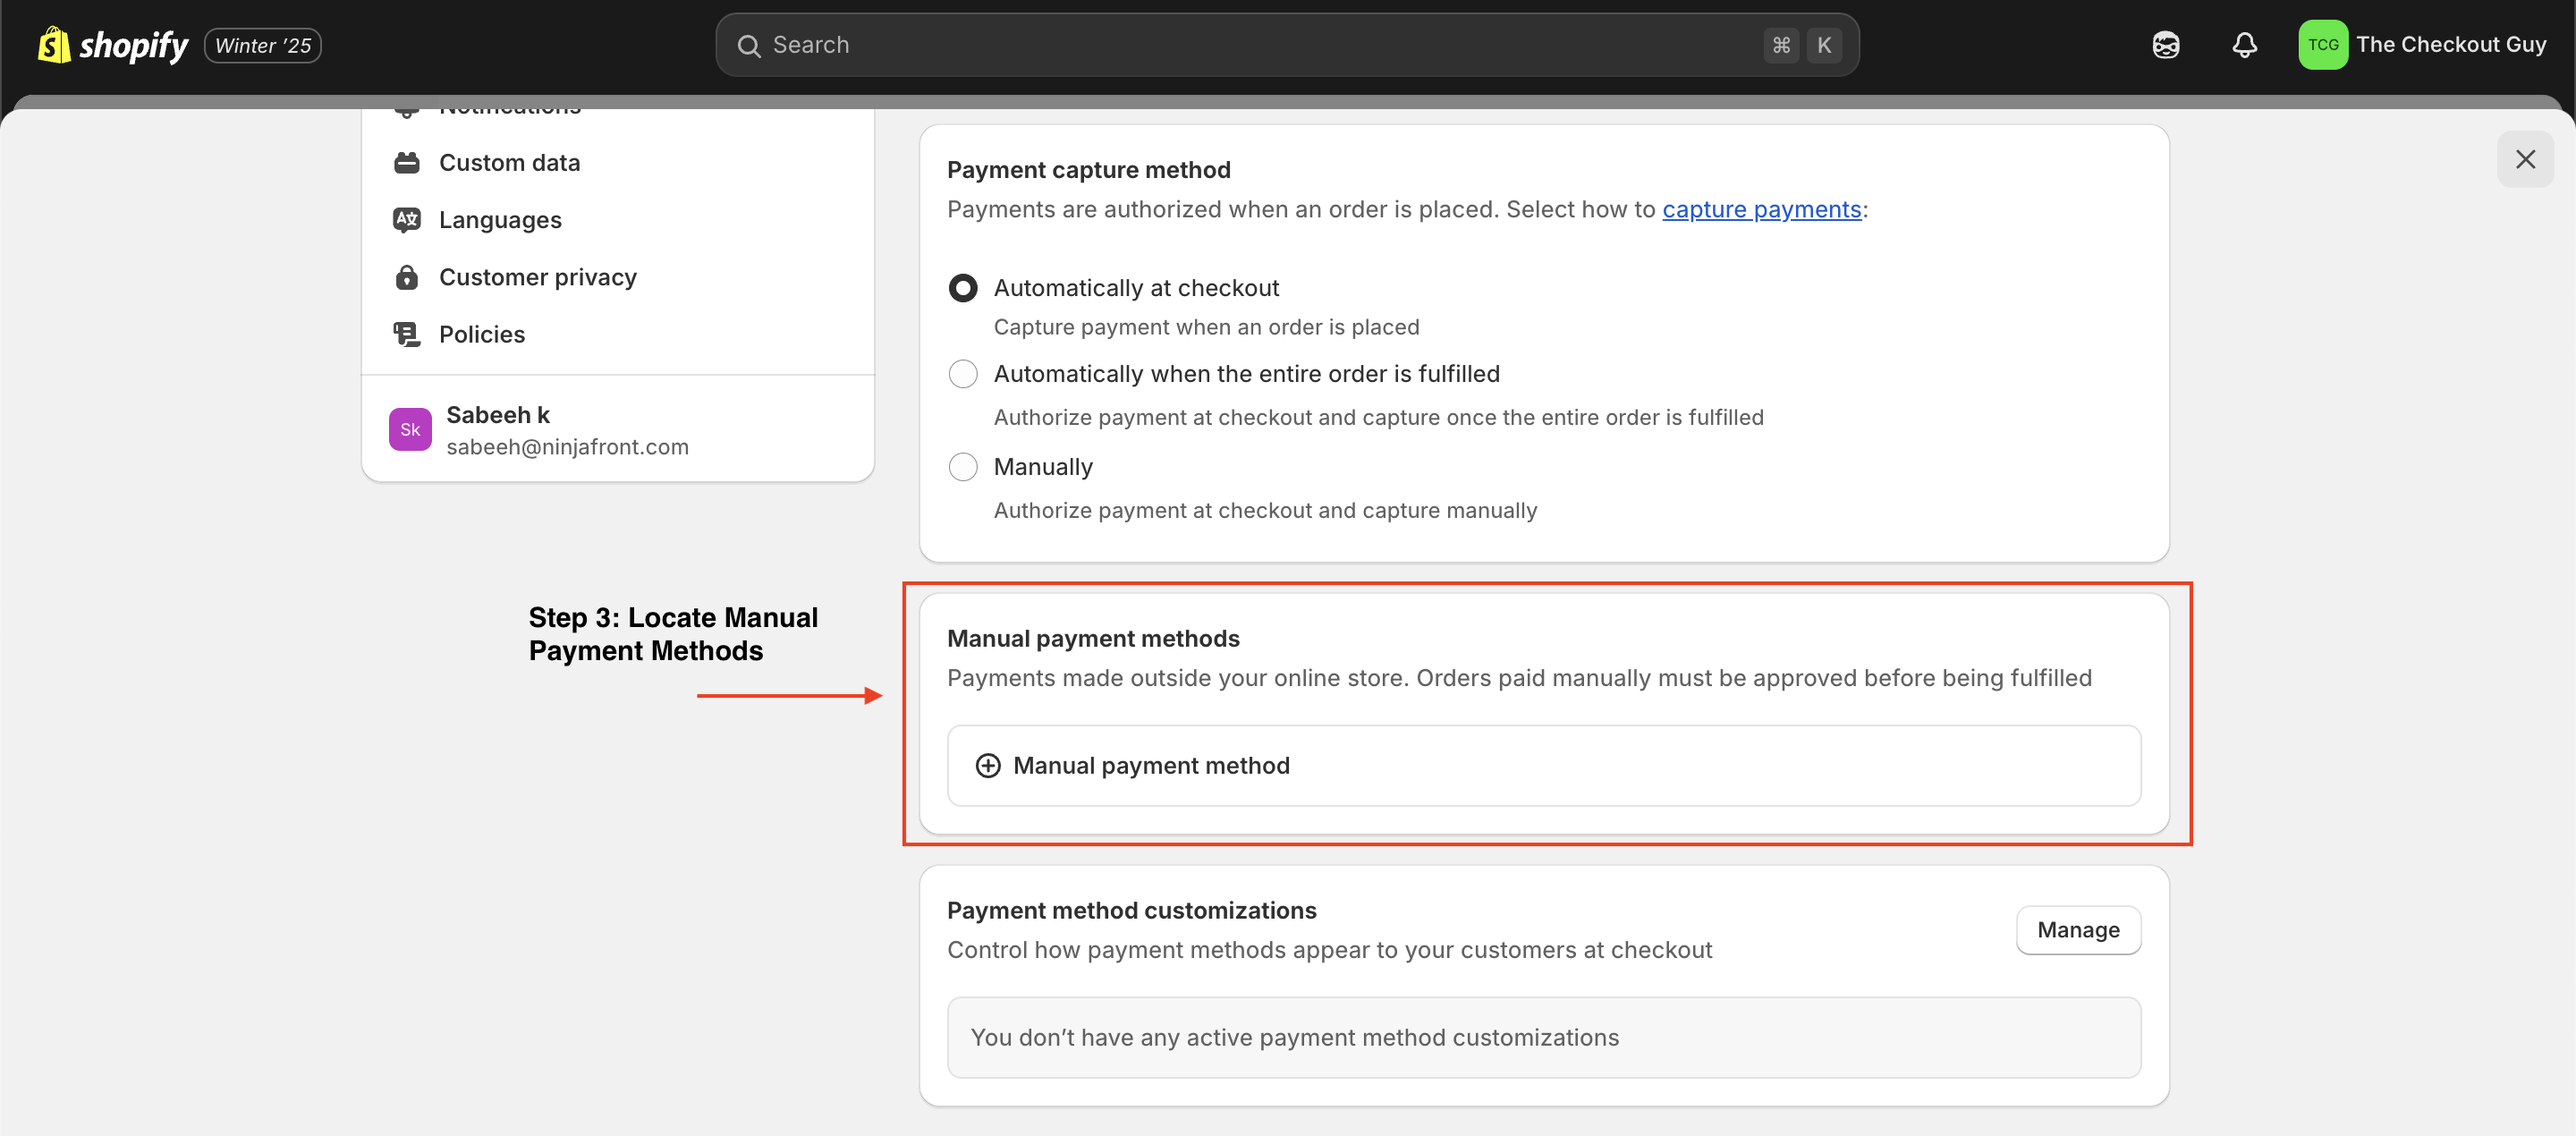Image resolution: width=2576 pixels, height=1136 pixels.
Task: Click the Customer privacy lock icon
Action: click(x=406, y=277)
